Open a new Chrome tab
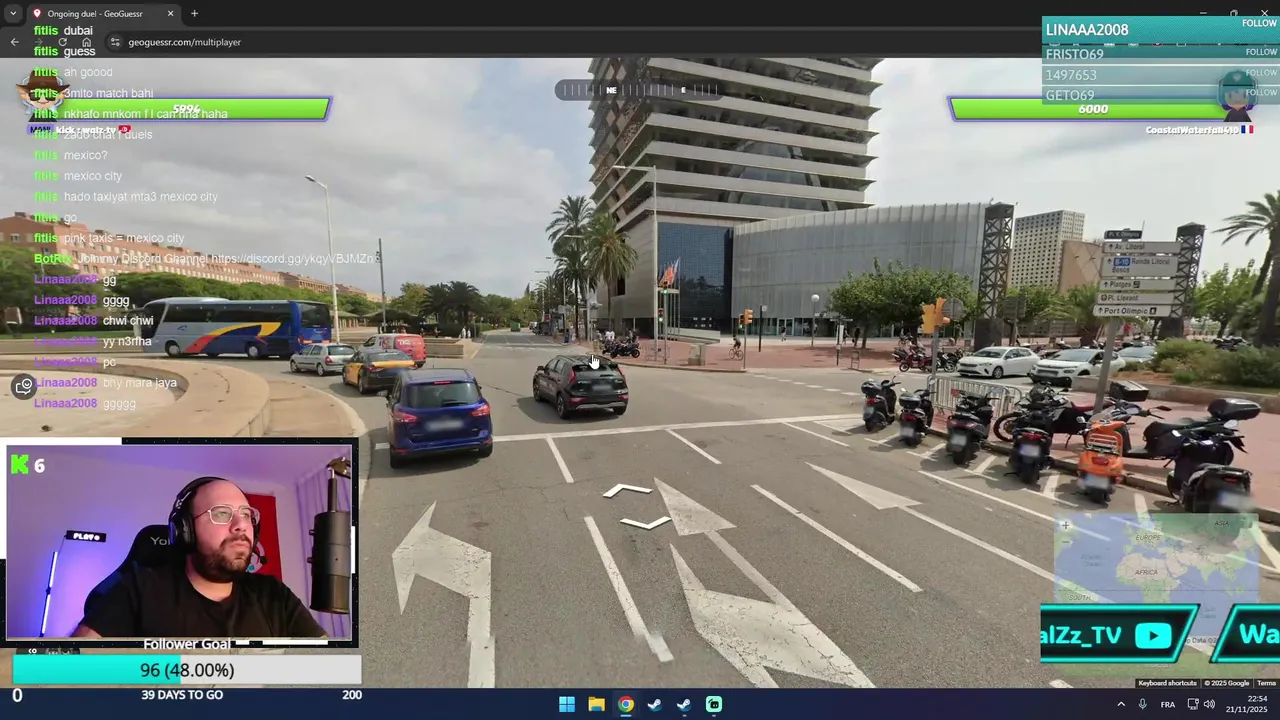 tap(194, 14)
